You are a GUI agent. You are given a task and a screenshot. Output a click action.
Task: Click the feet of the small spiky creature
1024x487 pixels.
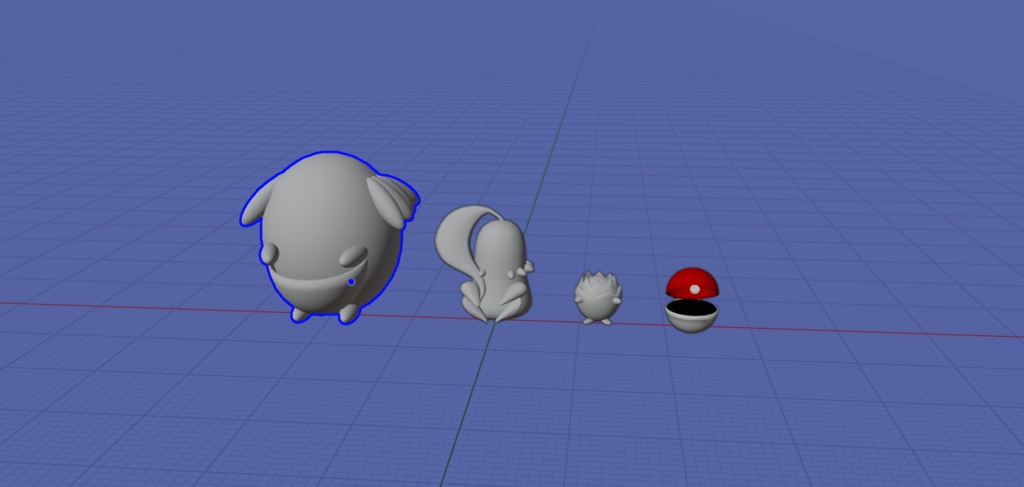click(597, 321)
